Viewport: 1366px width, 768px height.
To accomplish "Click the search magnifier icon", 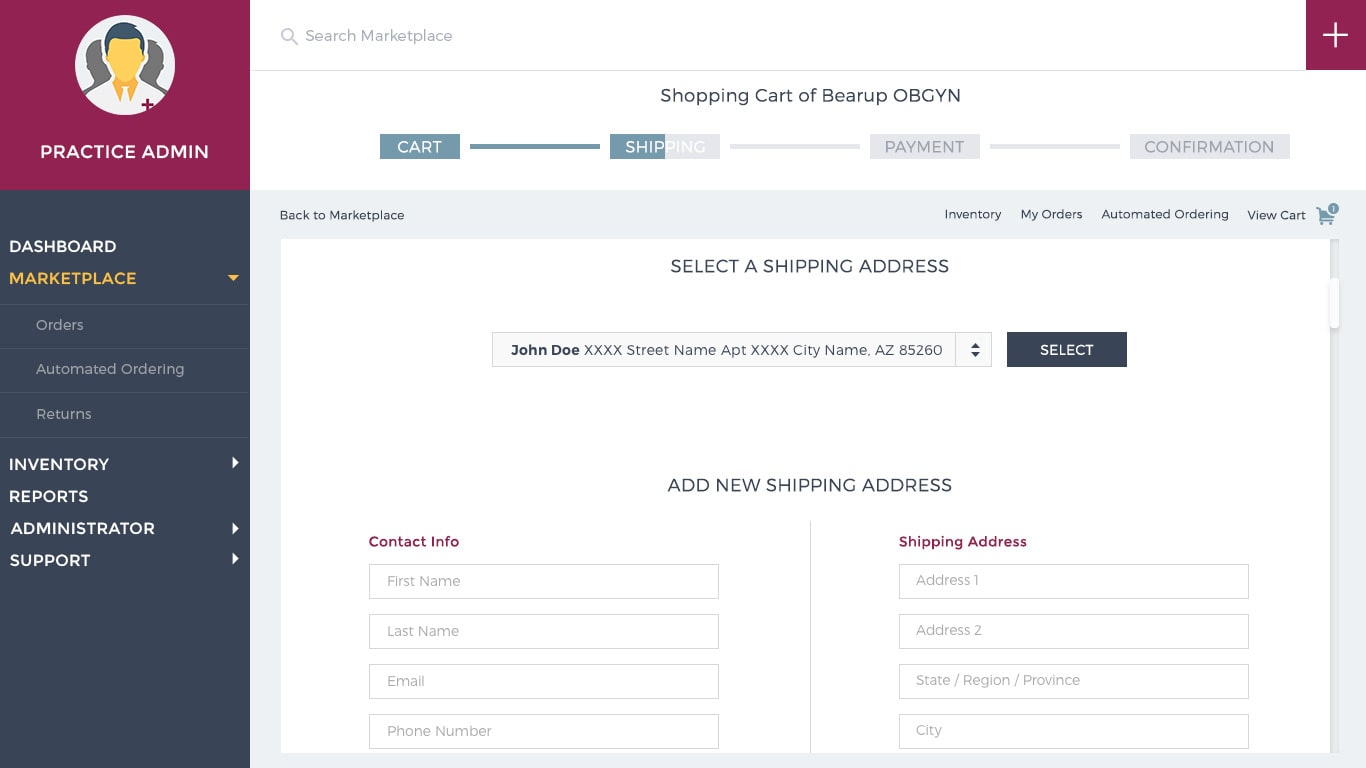I will tap(289, 37).
